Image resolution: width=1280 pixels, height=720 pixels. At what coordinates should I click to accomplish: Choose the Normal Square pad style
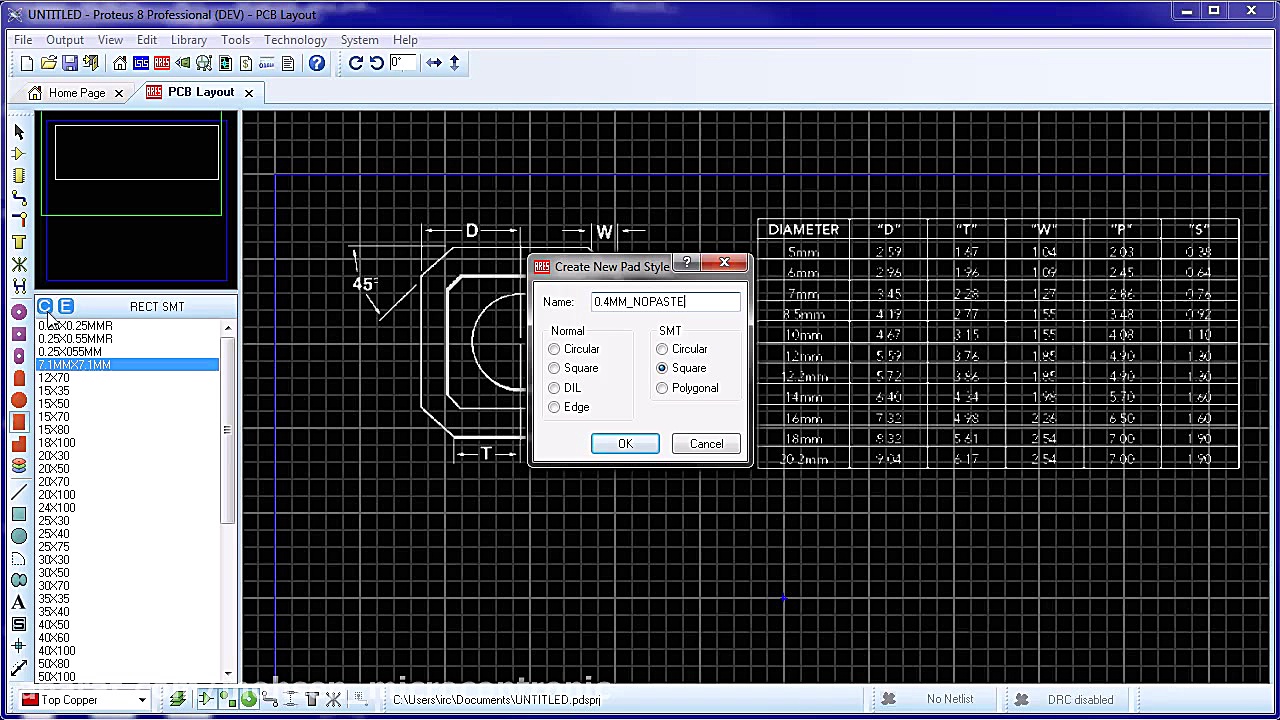point(554,368)
